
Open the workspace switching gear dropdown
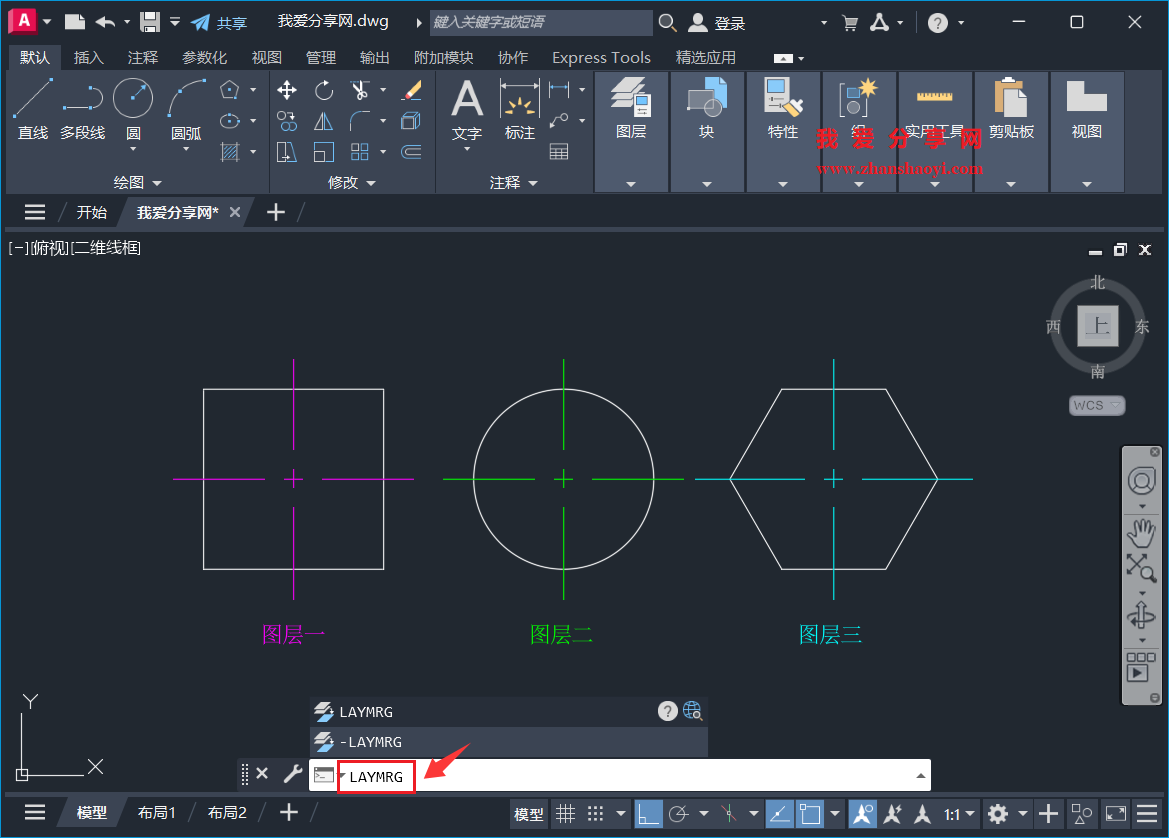1023,814
